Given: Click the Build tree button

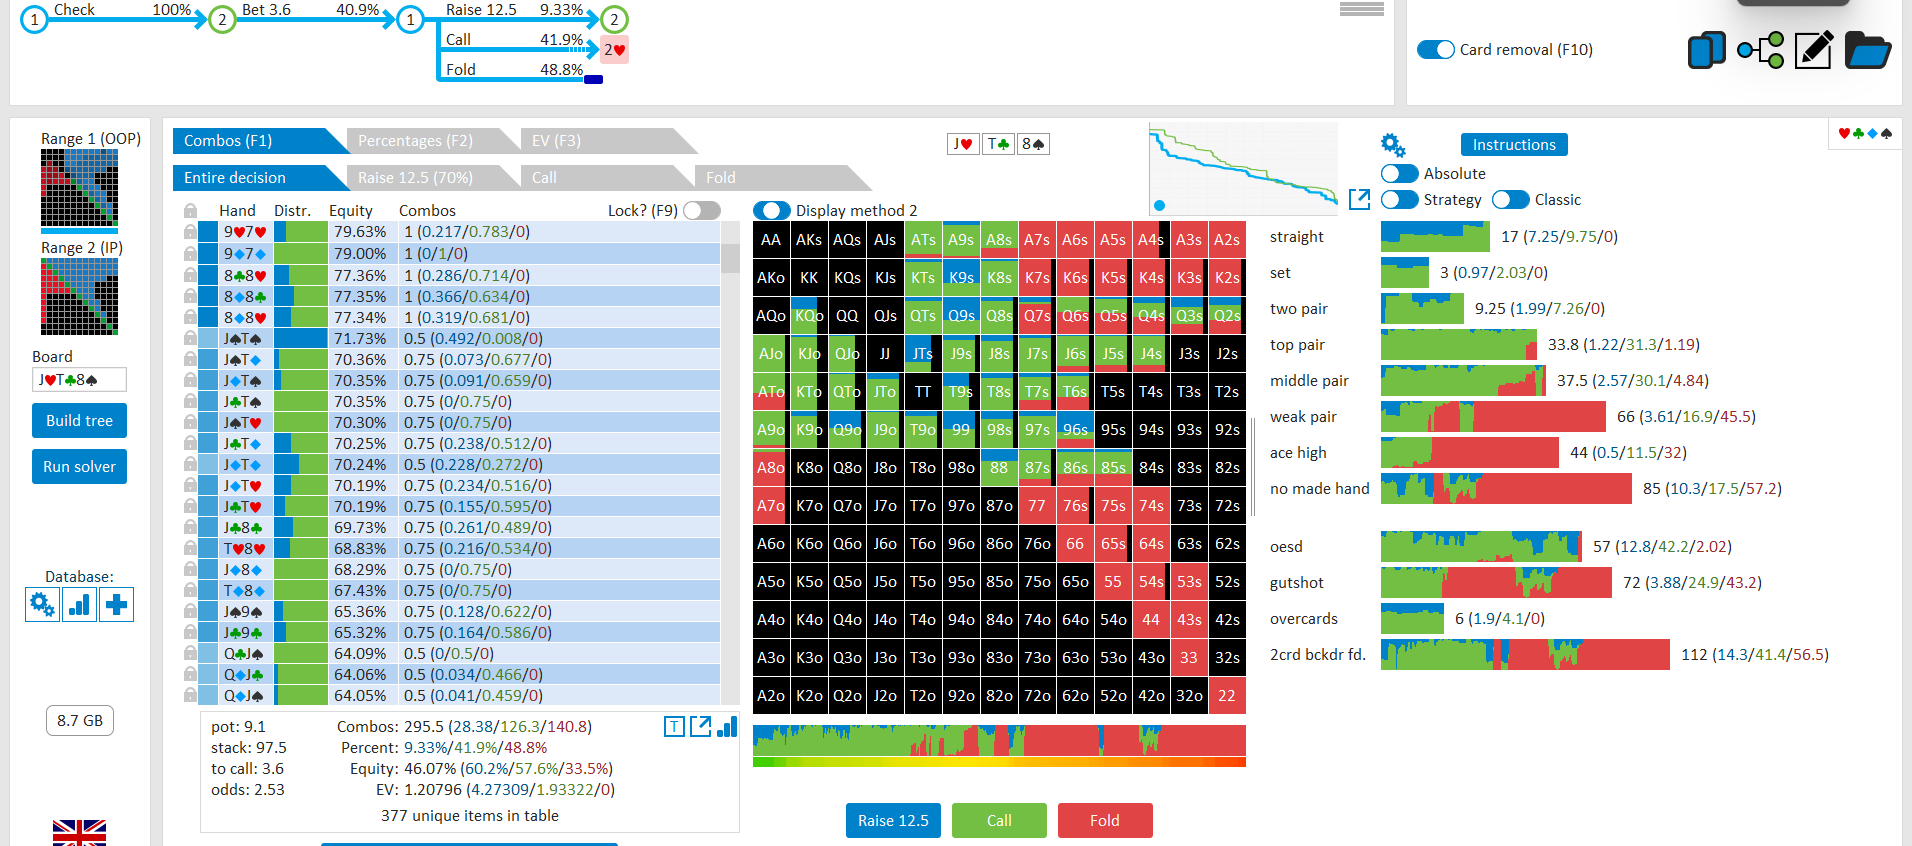Looking at the screenshot, I should pyautogui.click(x=79, y=421).
